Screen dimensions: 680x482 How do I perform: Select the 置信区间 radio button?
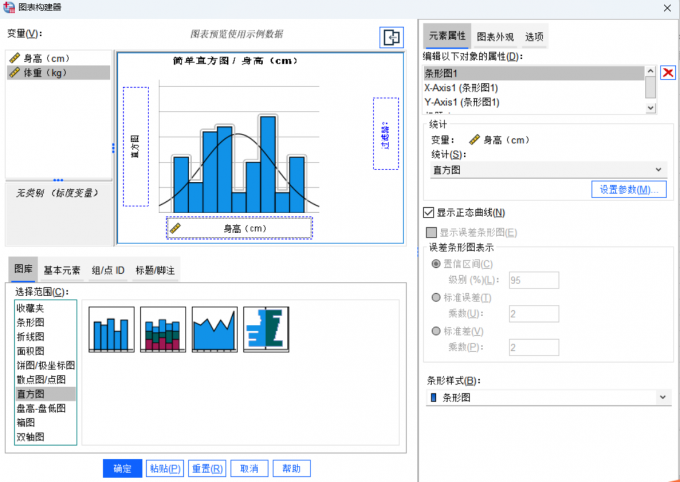436,264
